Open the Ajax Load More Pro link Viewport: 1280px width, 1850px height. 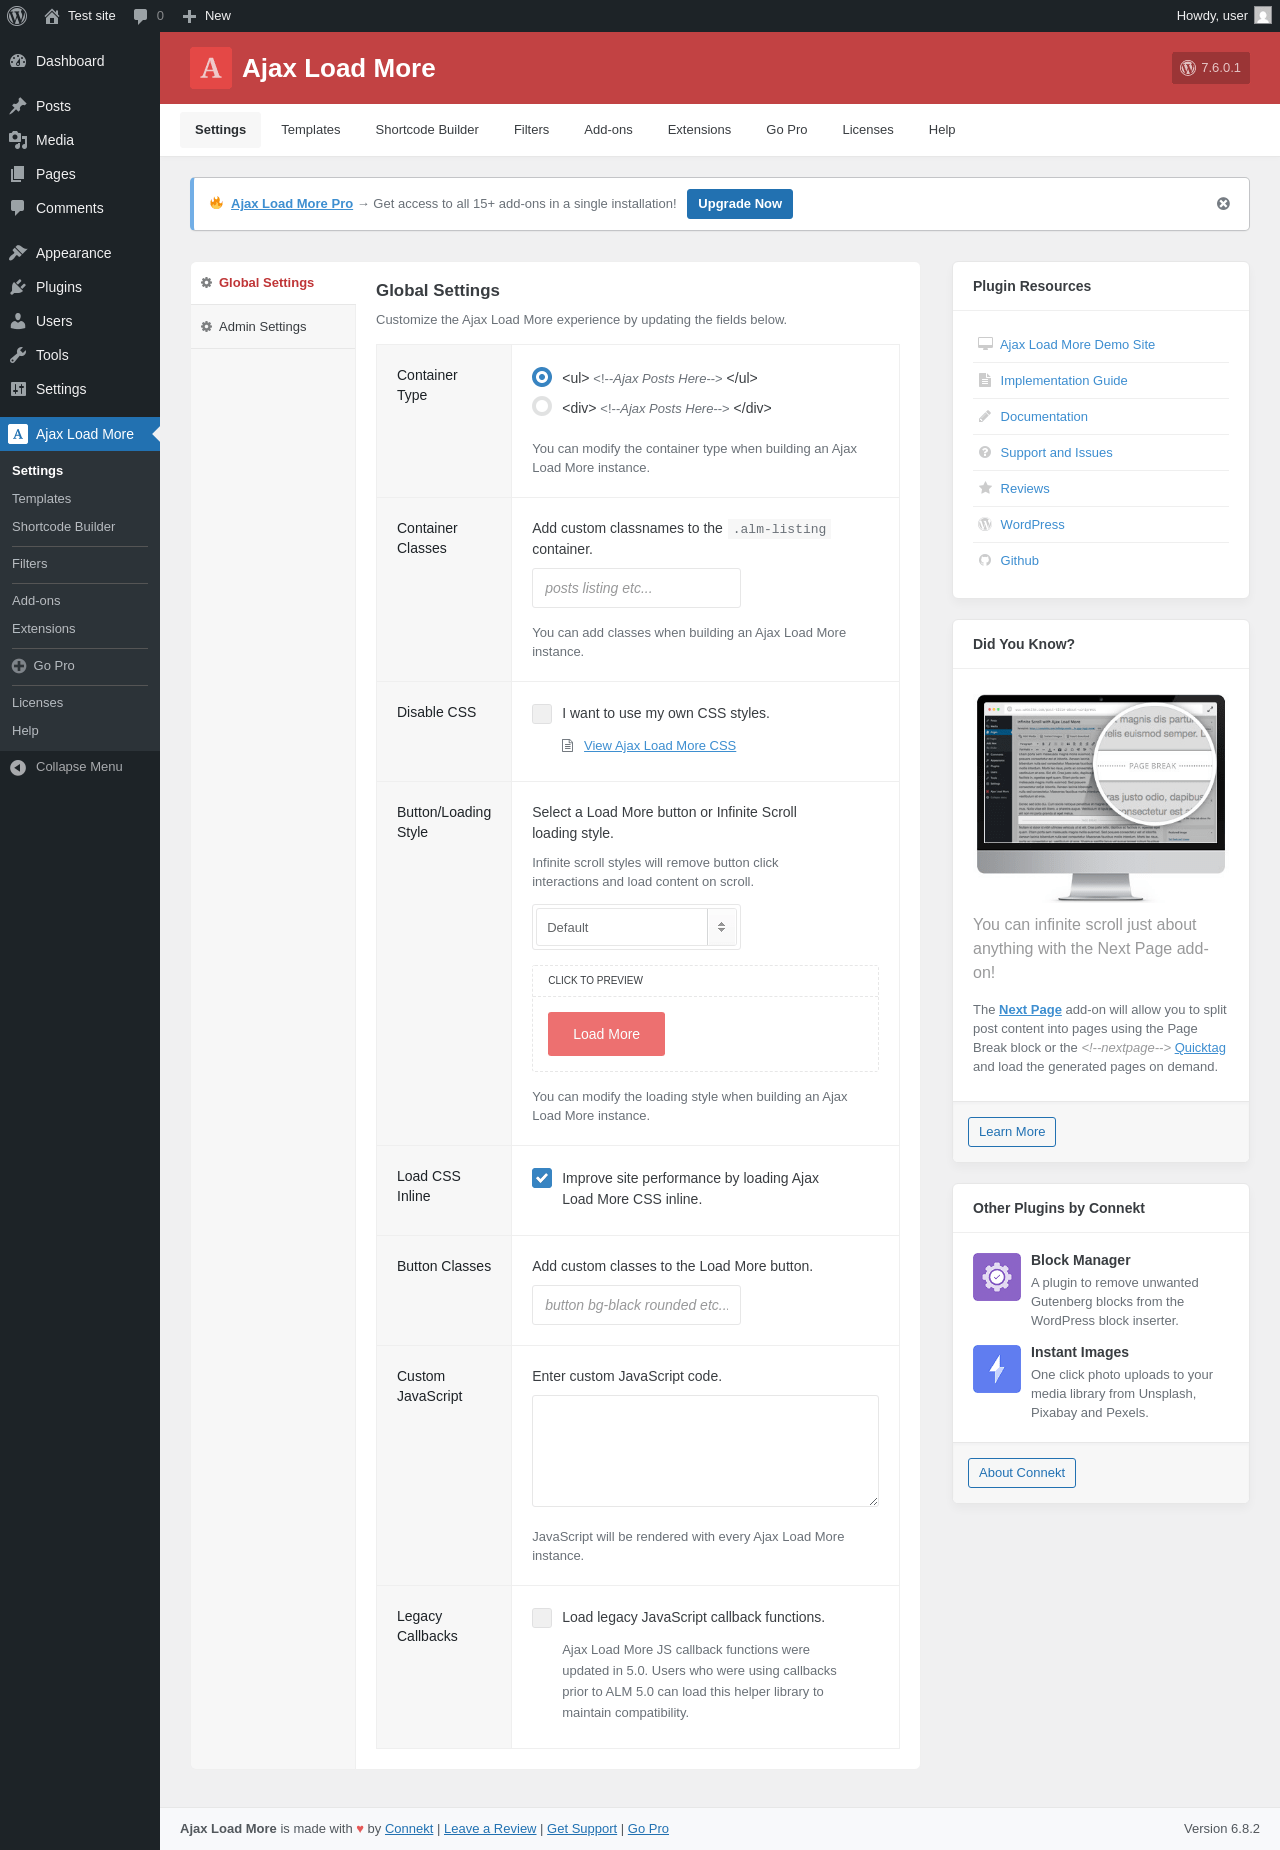click(x=292, y=204)
